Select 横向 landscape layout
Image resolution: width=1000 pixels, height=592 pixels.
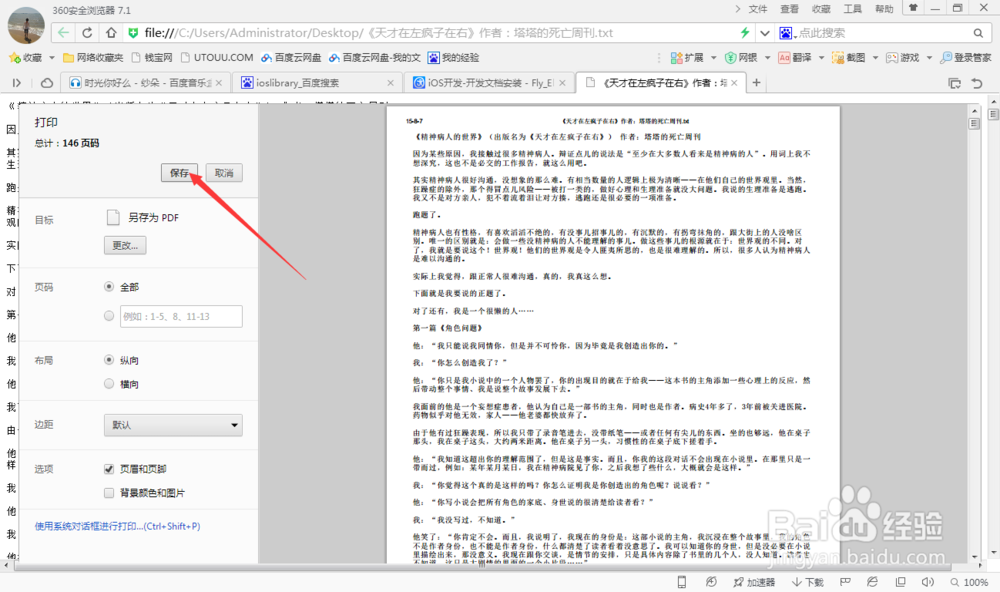[x=109, y=383]
